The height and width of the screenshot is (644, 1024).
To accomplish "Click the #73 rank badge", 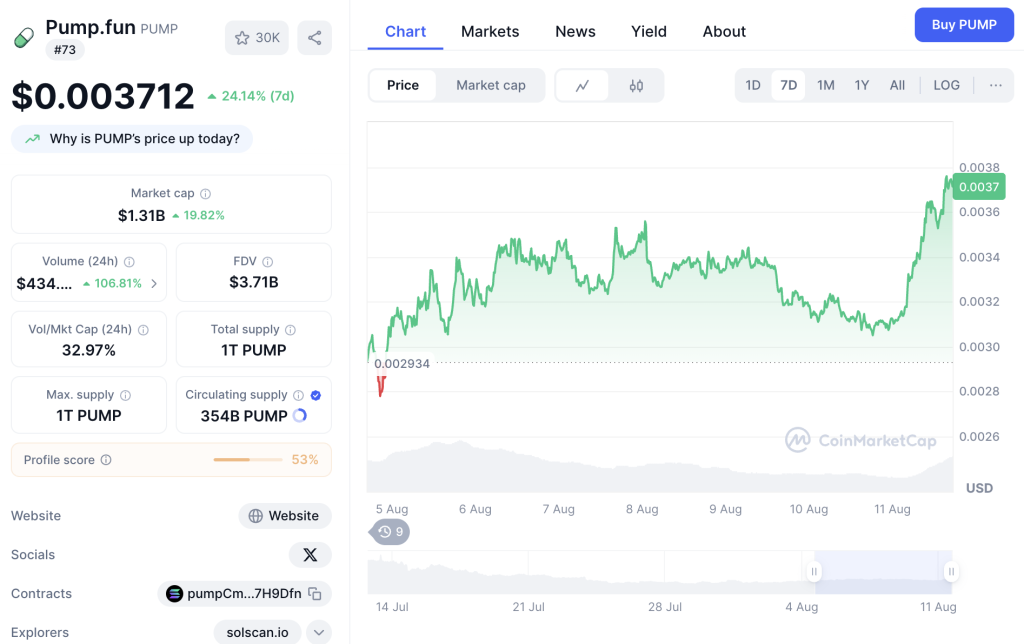I will tap(65, 50).
